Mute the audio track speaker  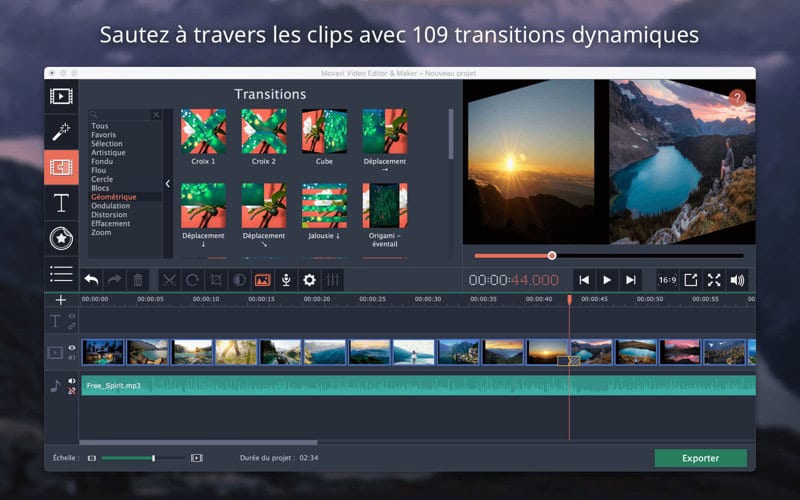click(x=72, y=381)
